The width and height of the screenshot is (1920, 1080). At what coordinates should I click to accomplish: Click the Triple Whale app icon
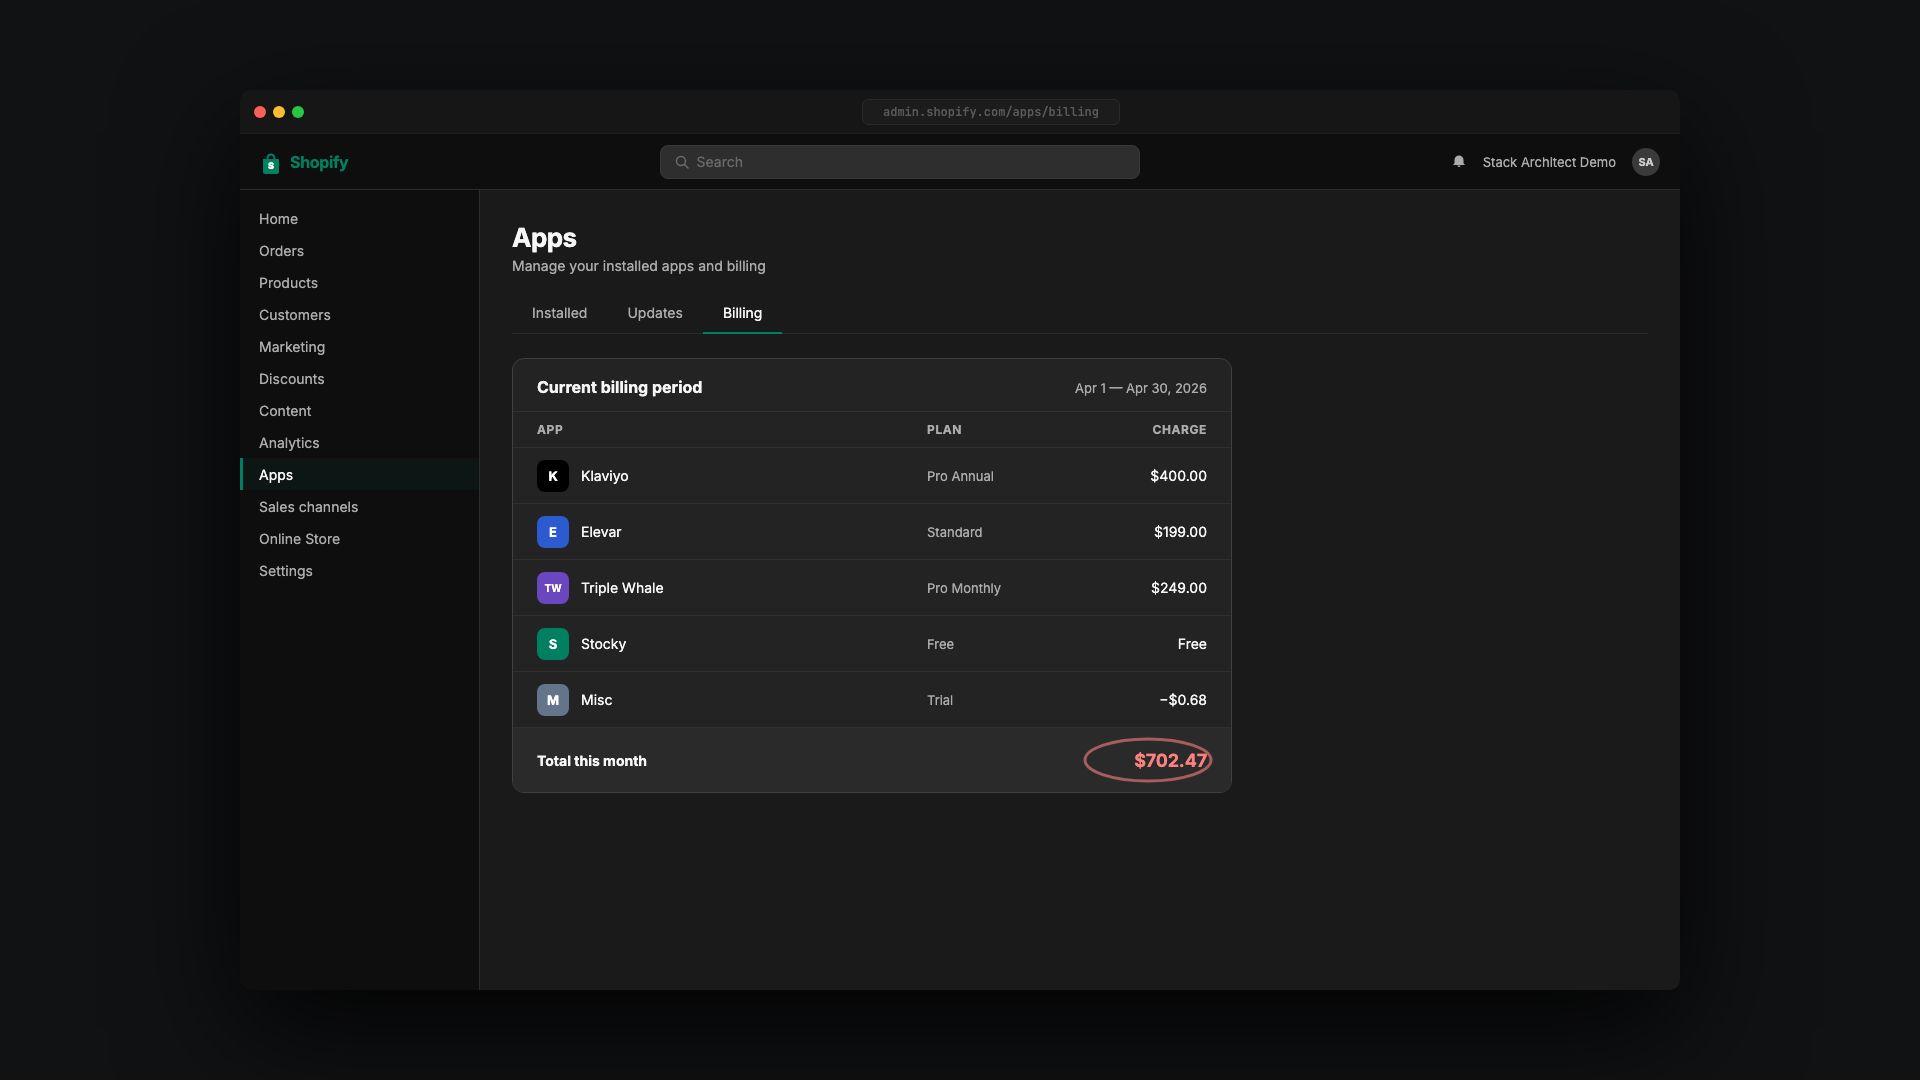click(553, 588)
